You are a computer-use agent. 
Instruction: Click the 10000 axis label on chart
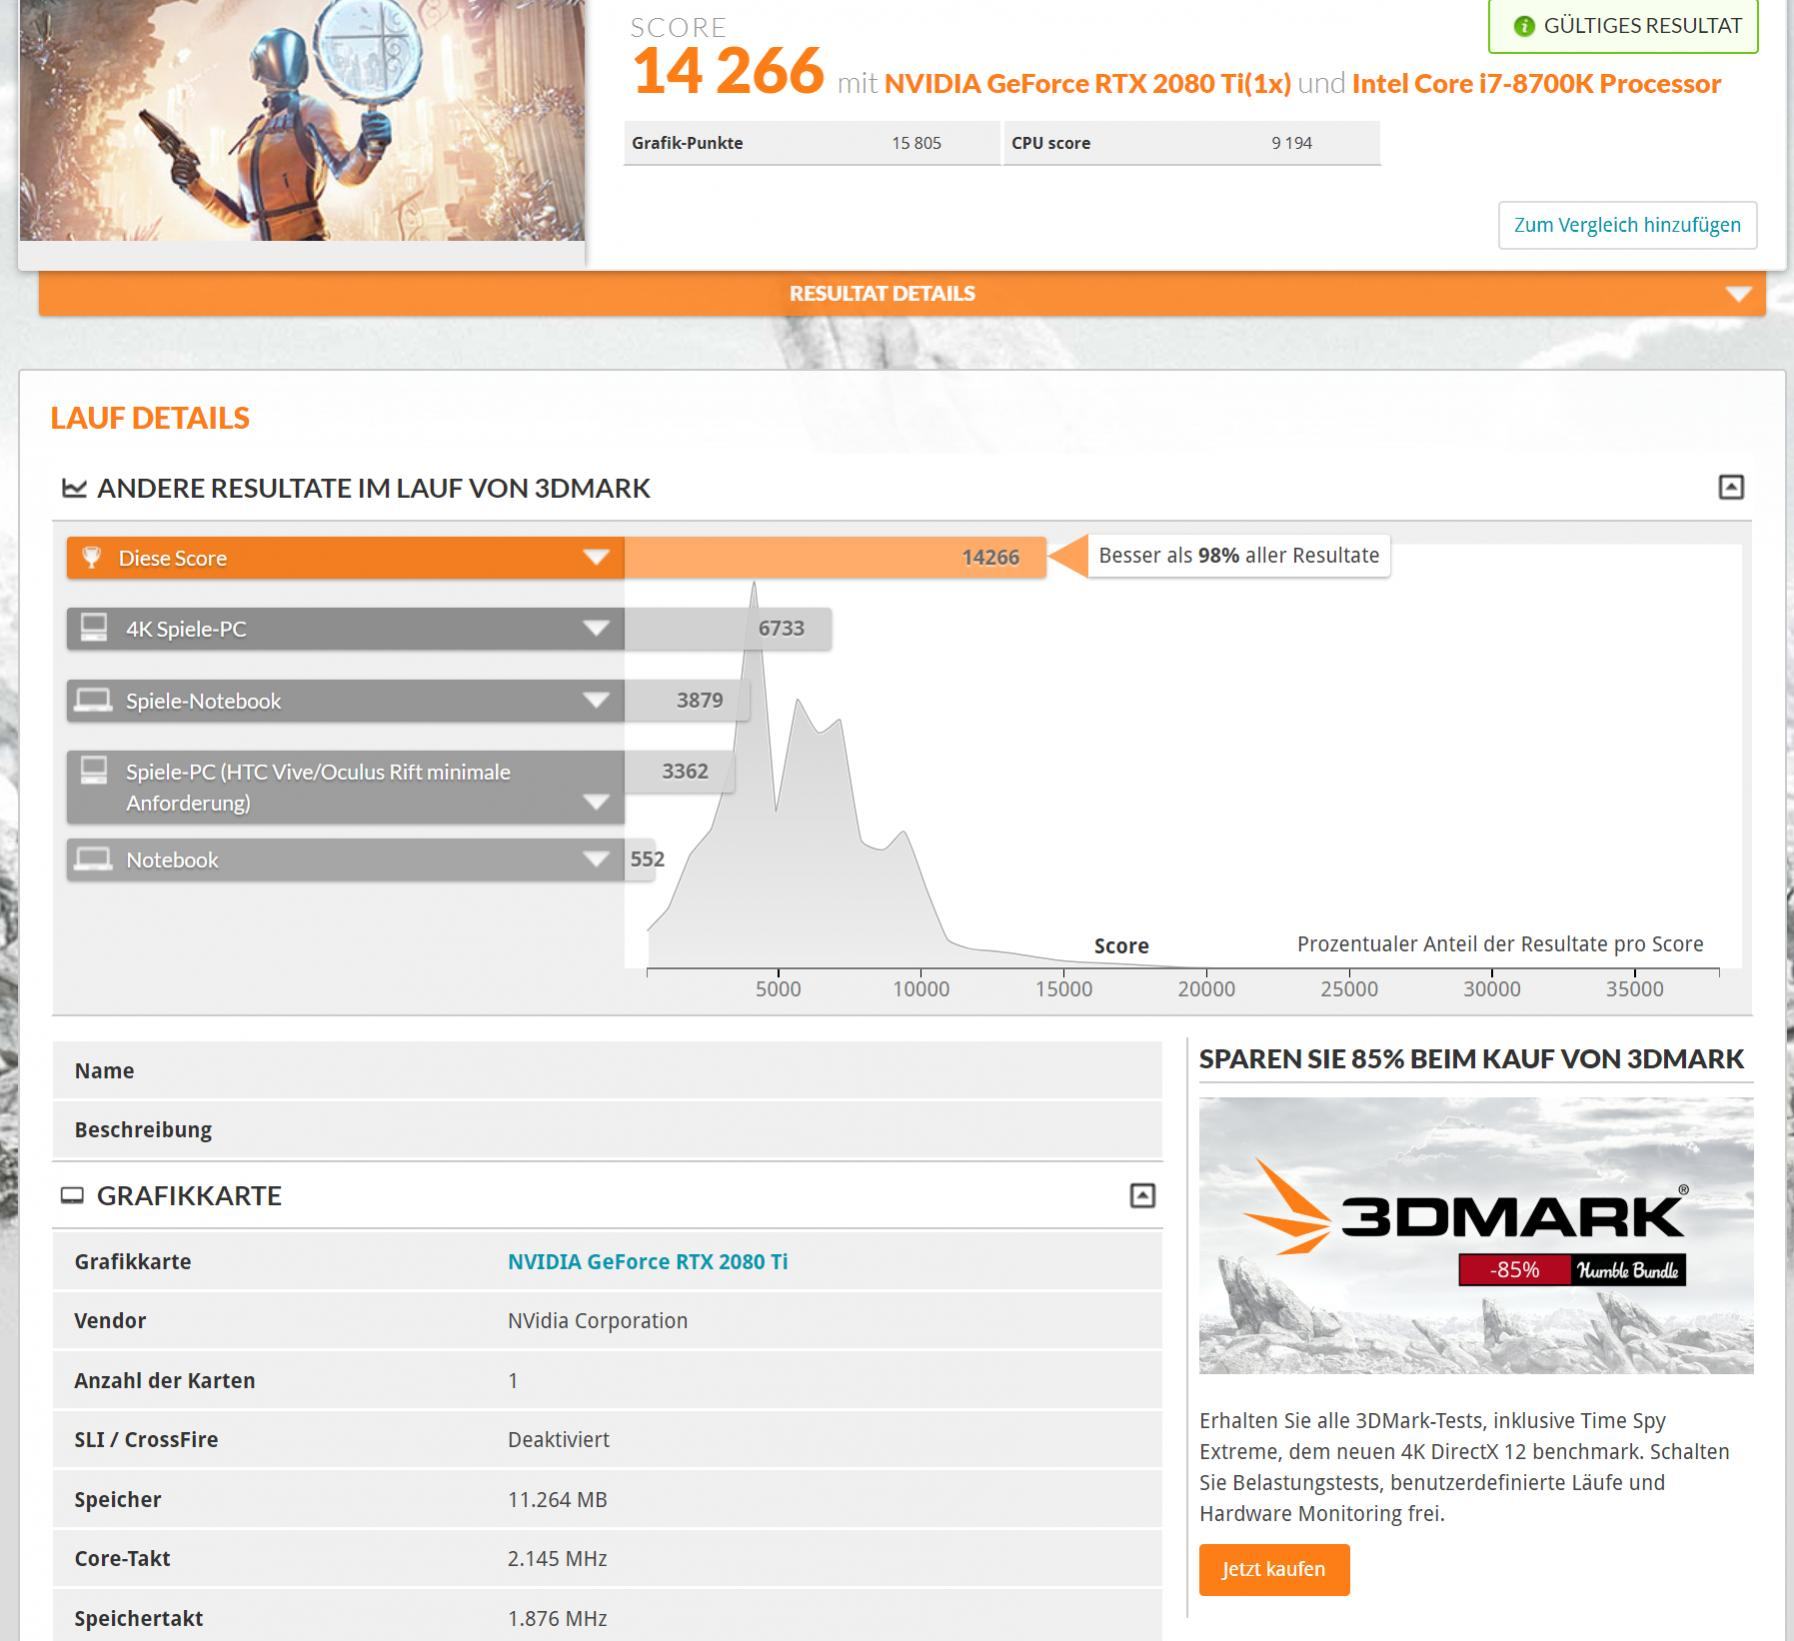tap(921, 989)
